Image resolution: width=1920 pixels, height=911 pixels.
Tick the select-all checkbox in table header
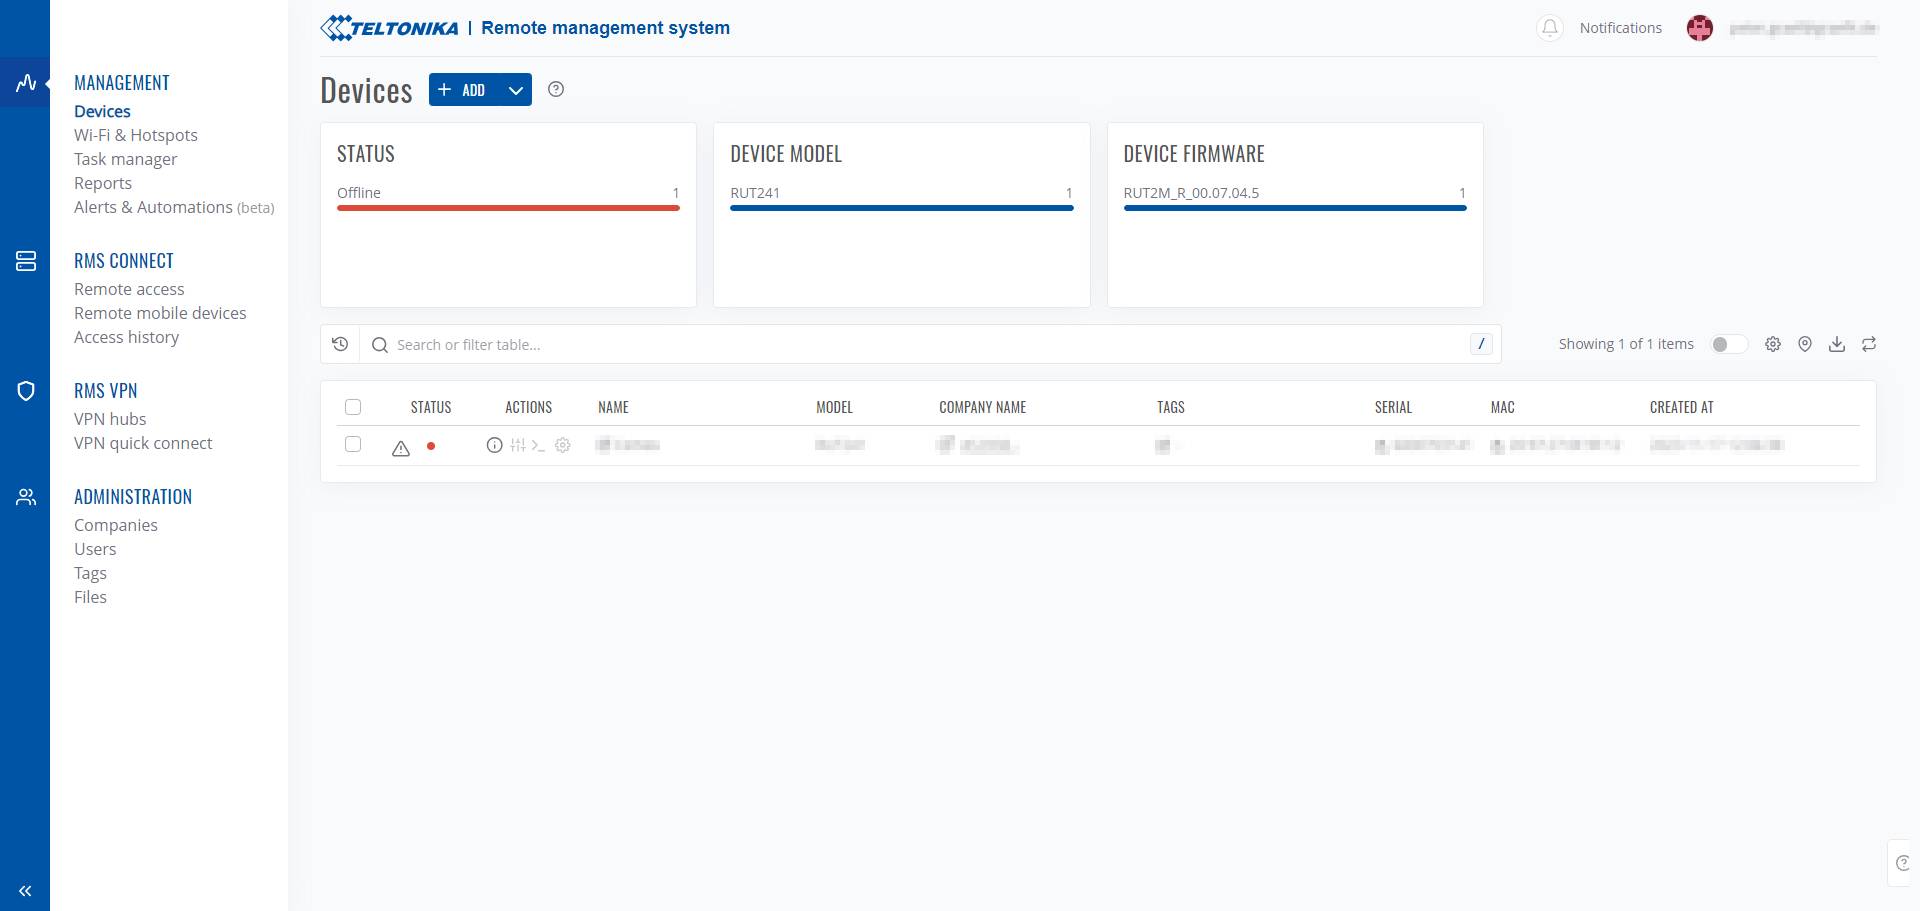[x=353, y=407]
